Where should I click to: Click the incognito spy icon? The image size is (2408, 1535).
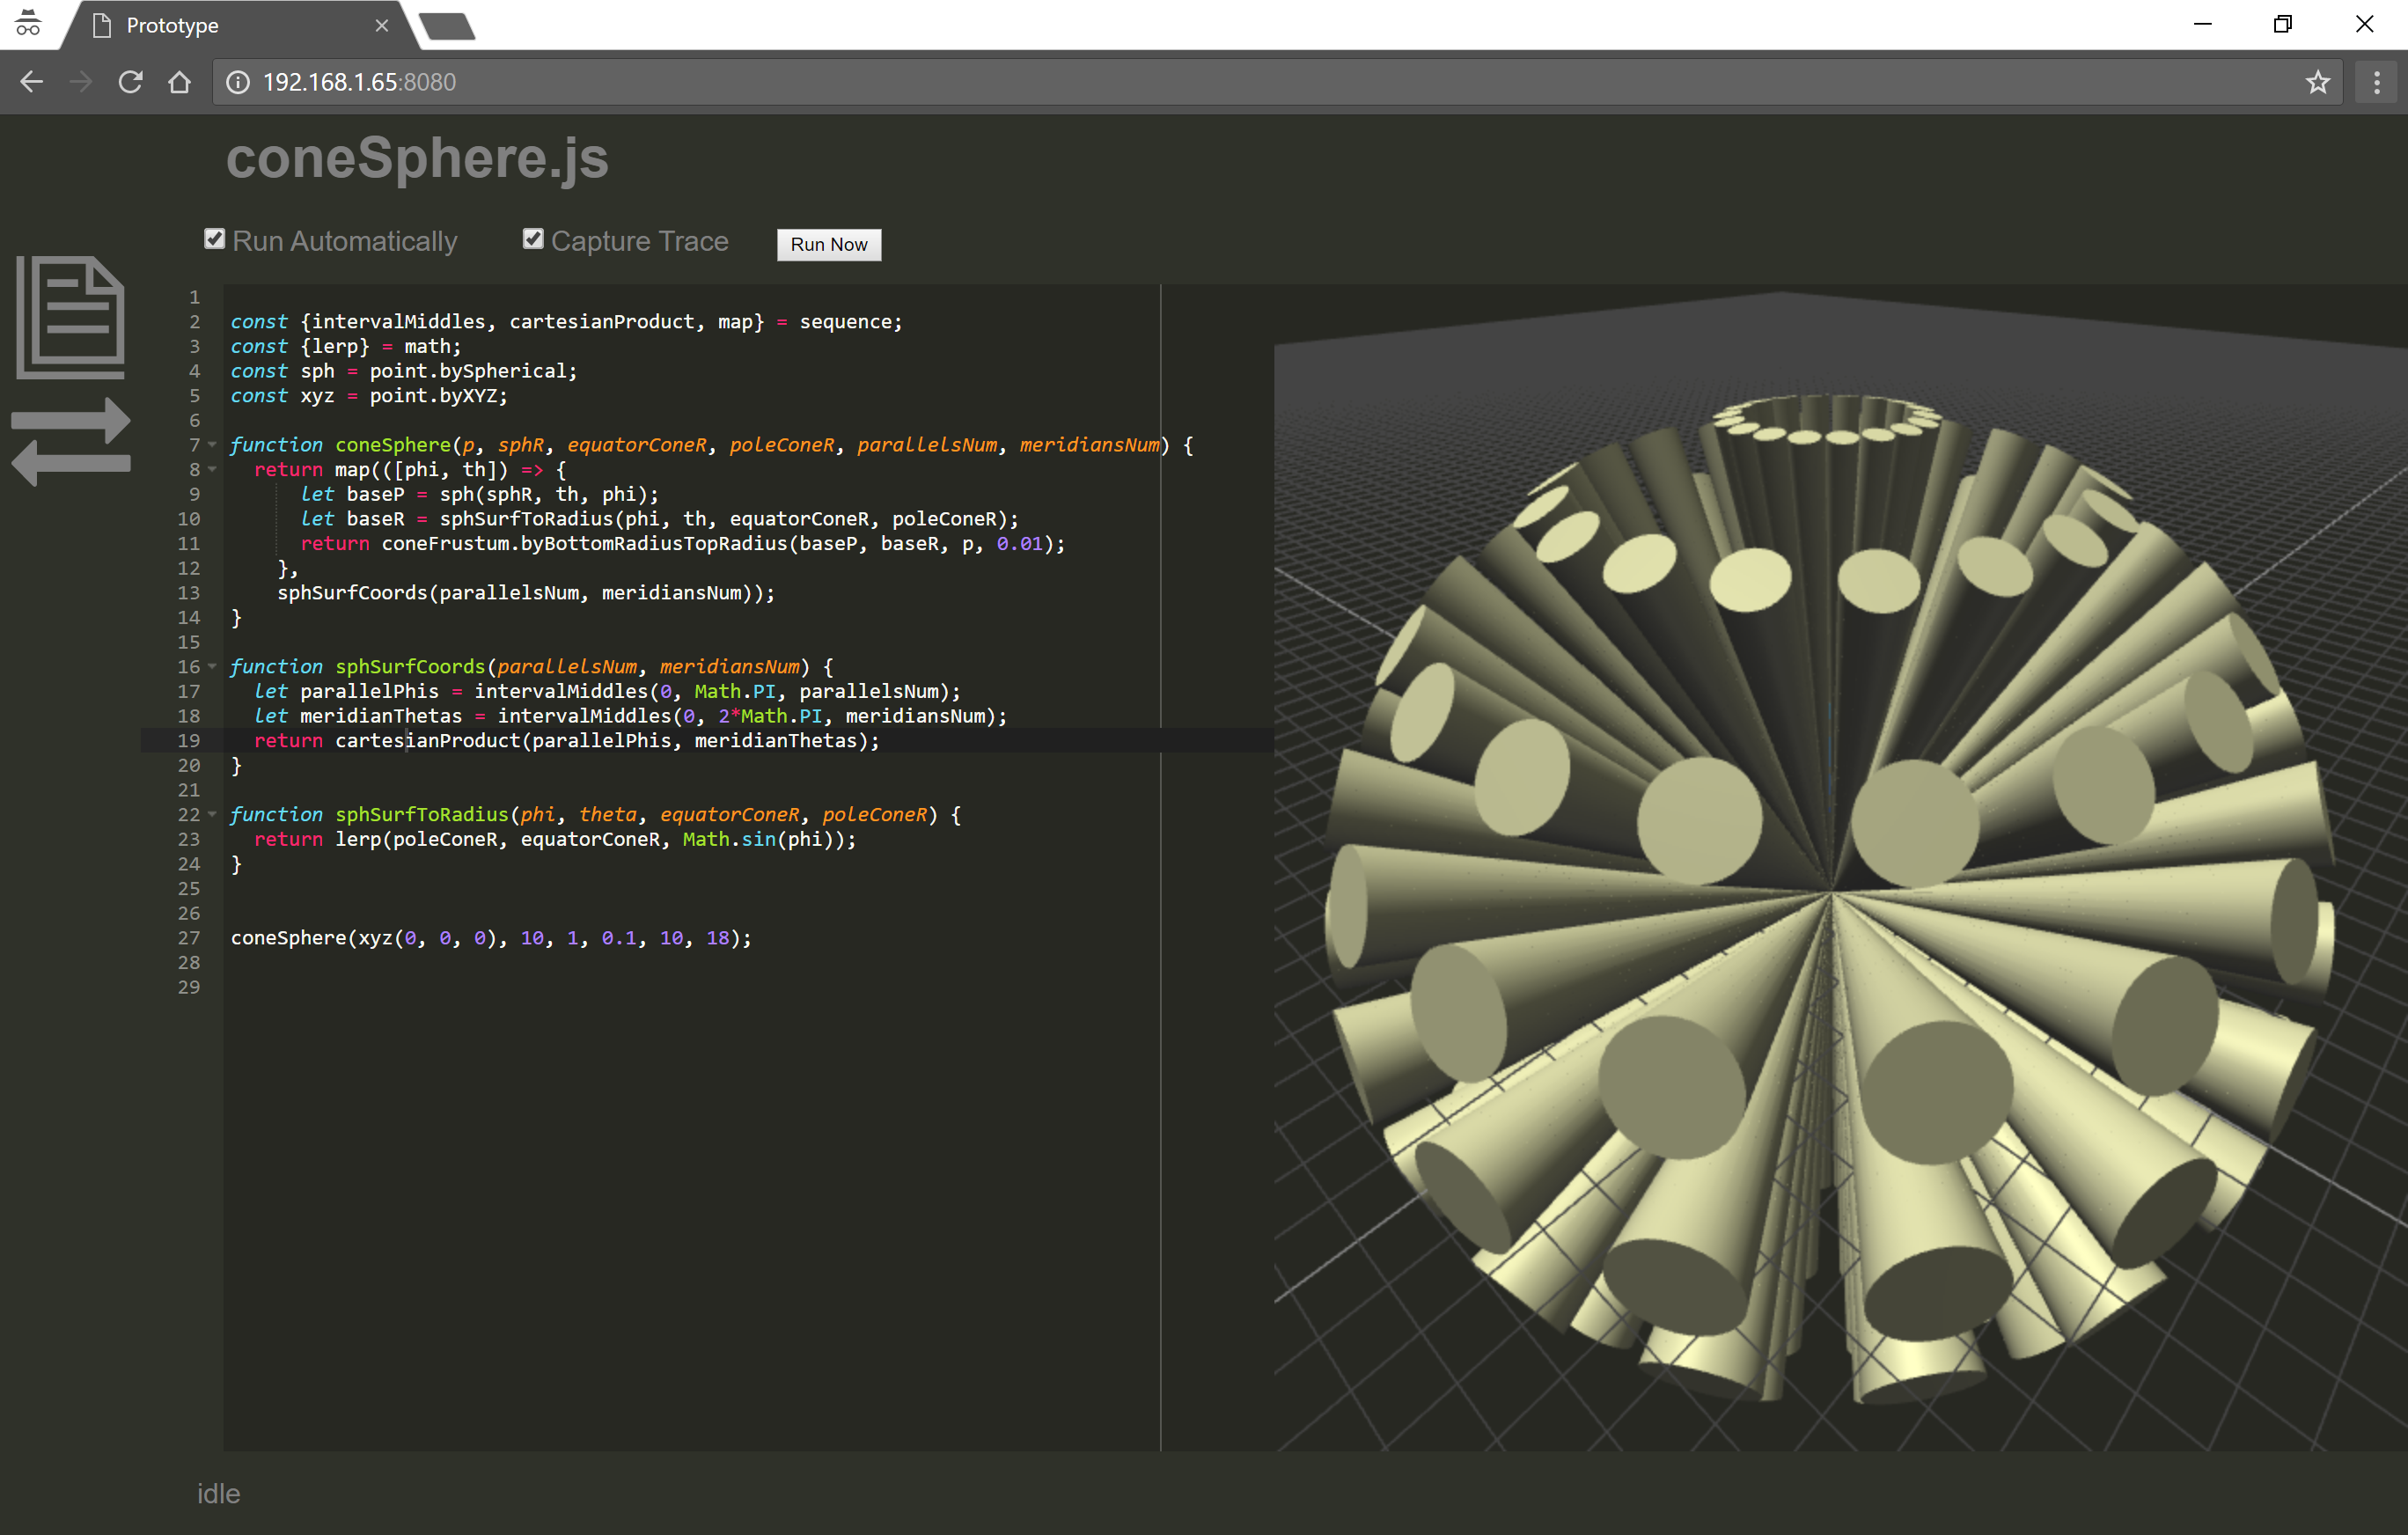[29, 23]
